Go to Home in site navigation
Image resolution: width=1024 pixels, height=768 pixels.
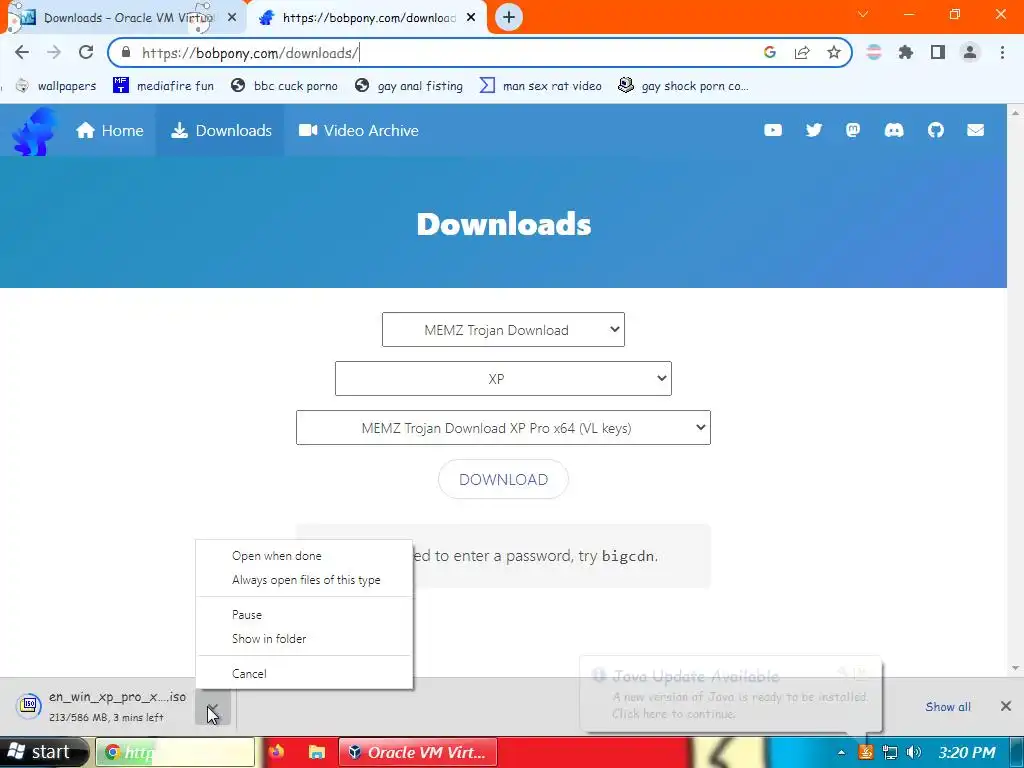point(109,131)
